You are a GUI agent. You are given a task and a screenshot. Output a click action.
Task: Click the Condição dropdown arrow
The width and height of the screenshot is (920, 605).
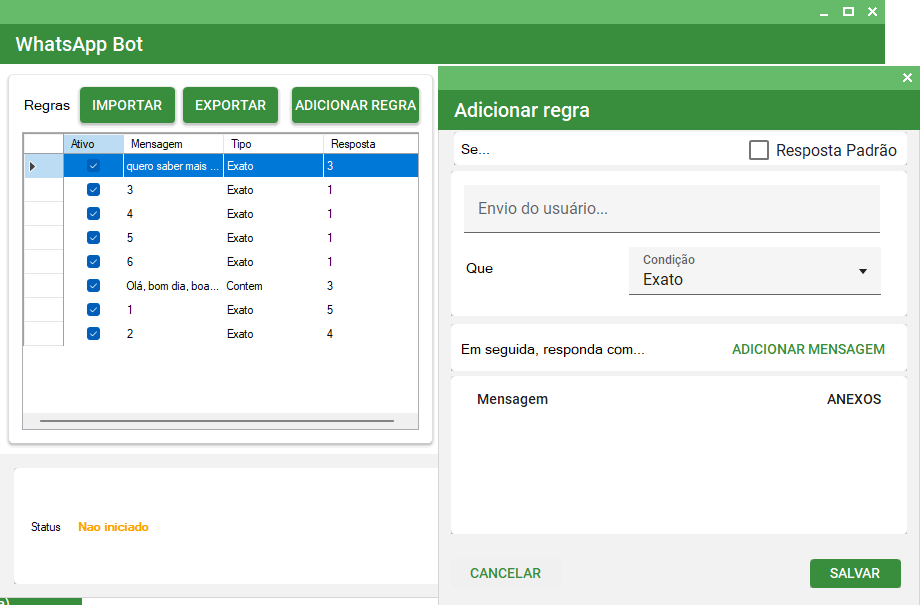click(863, 272)
